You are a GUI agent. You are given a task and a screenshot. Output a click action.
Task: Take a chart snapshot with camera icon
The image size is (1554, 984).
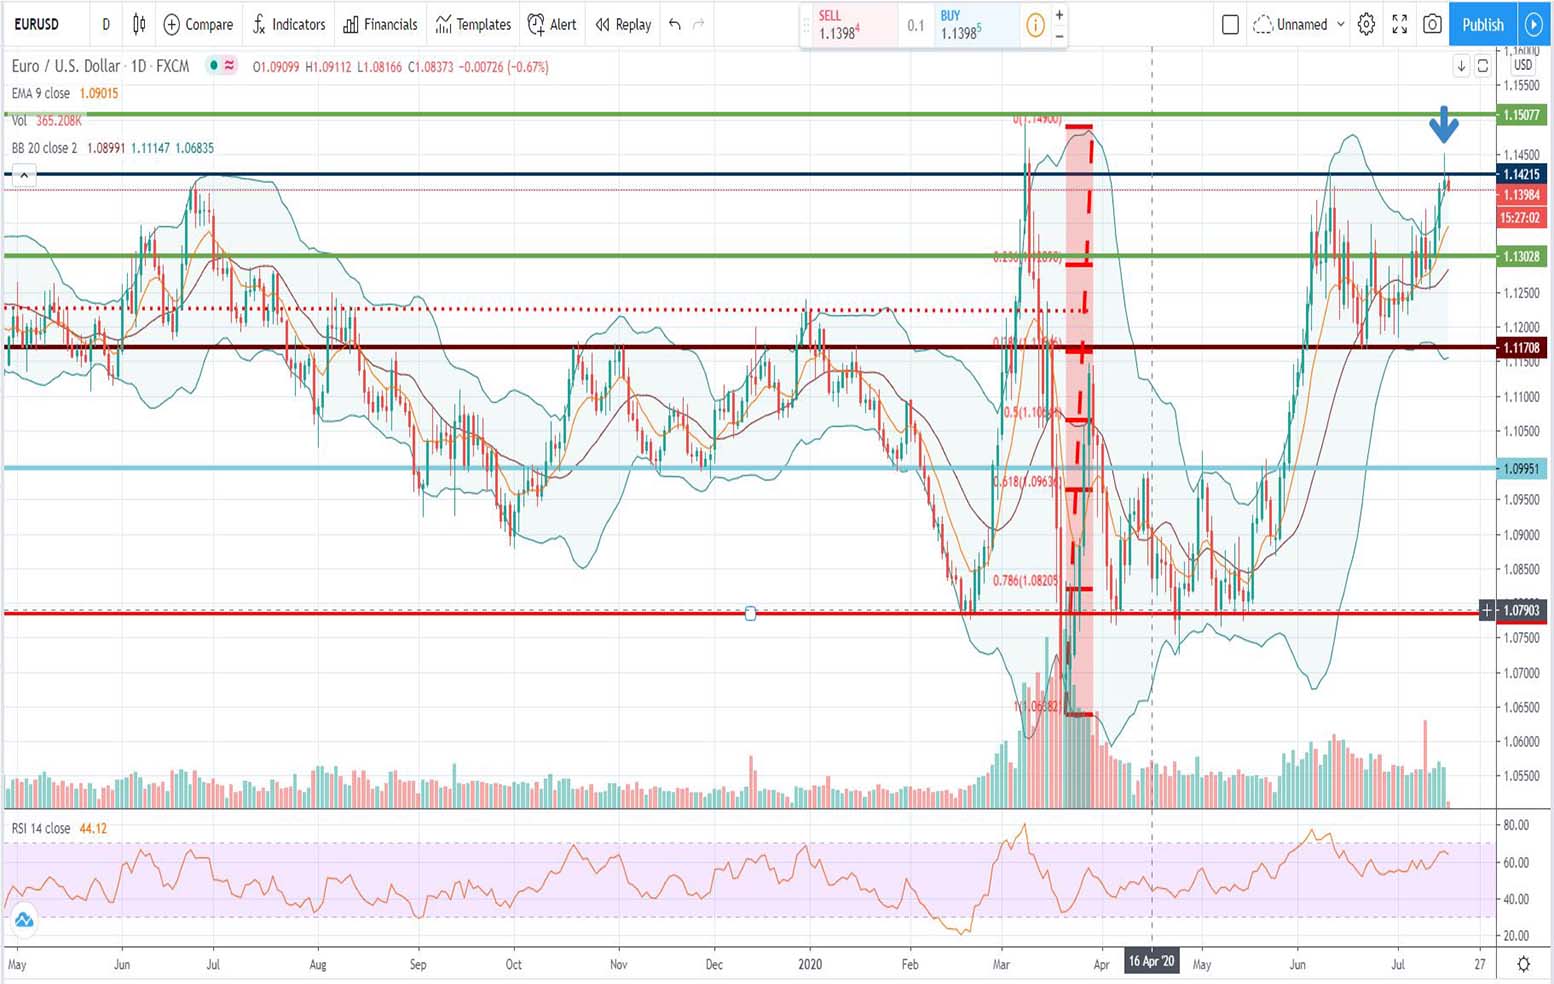pyautogui.click(x=1432, y=24)
